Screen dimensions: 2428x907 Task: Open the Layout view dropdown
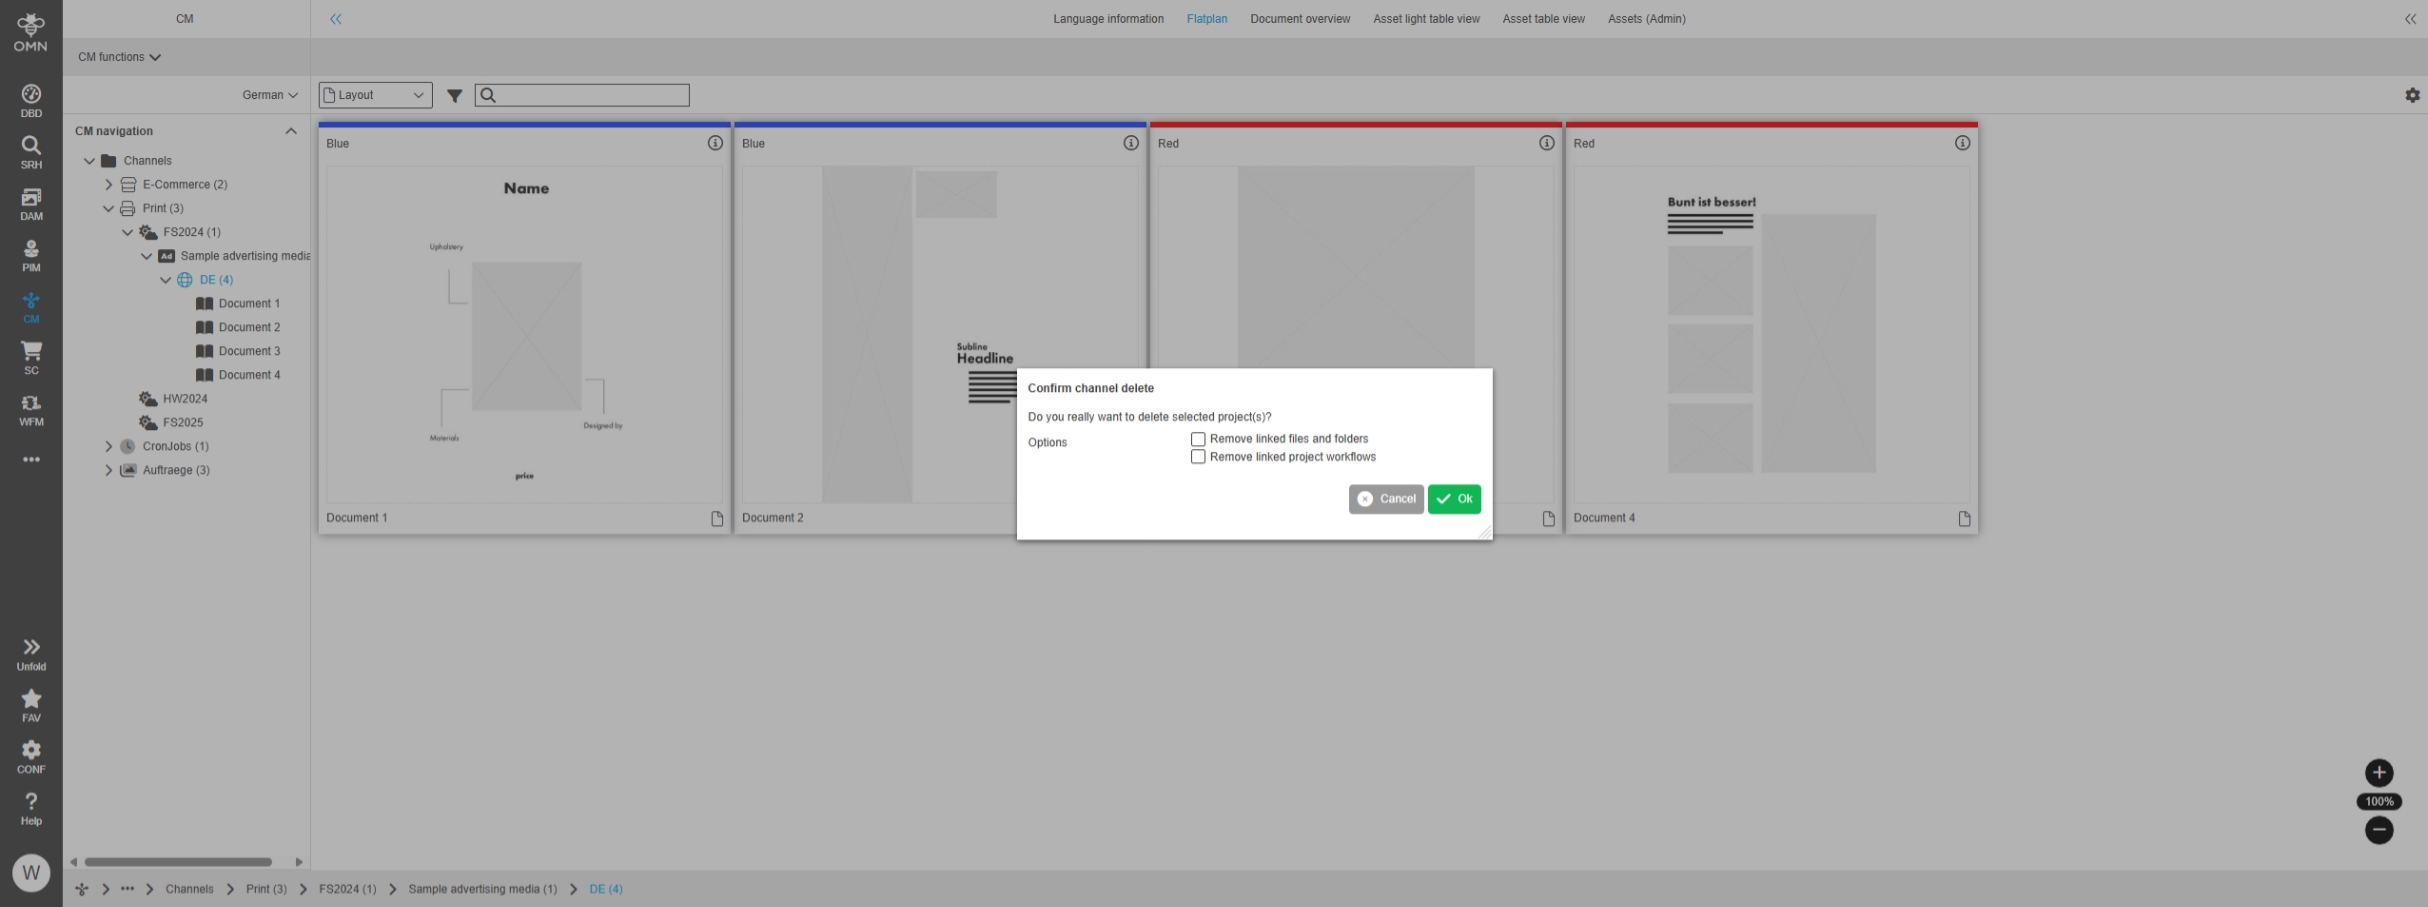(375, 95)
